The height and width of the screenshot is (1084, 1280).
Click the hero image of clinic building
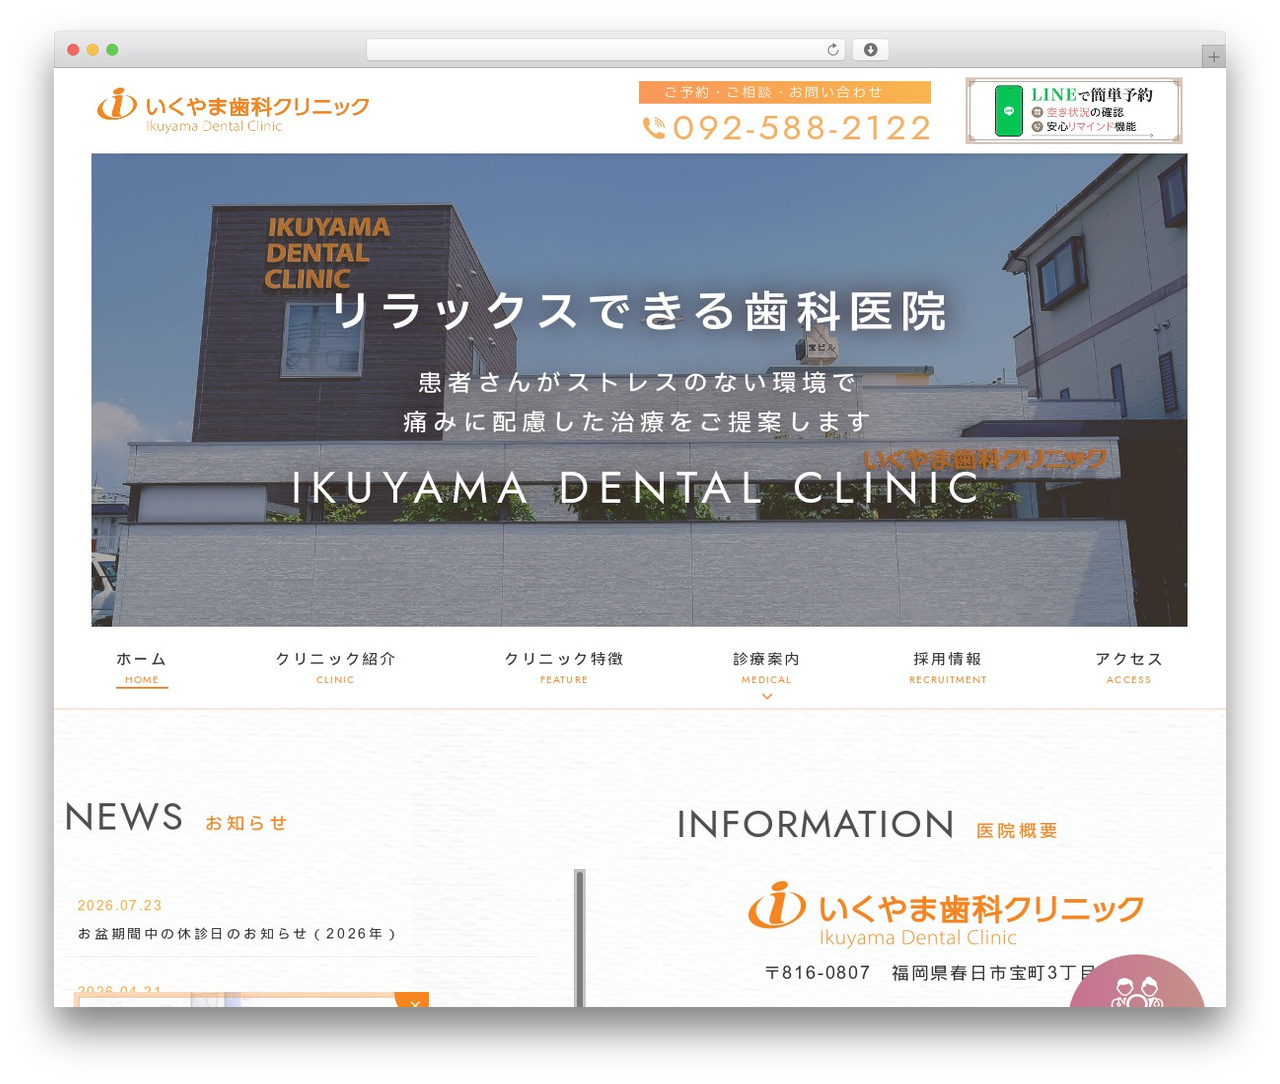tap(639, 390)
